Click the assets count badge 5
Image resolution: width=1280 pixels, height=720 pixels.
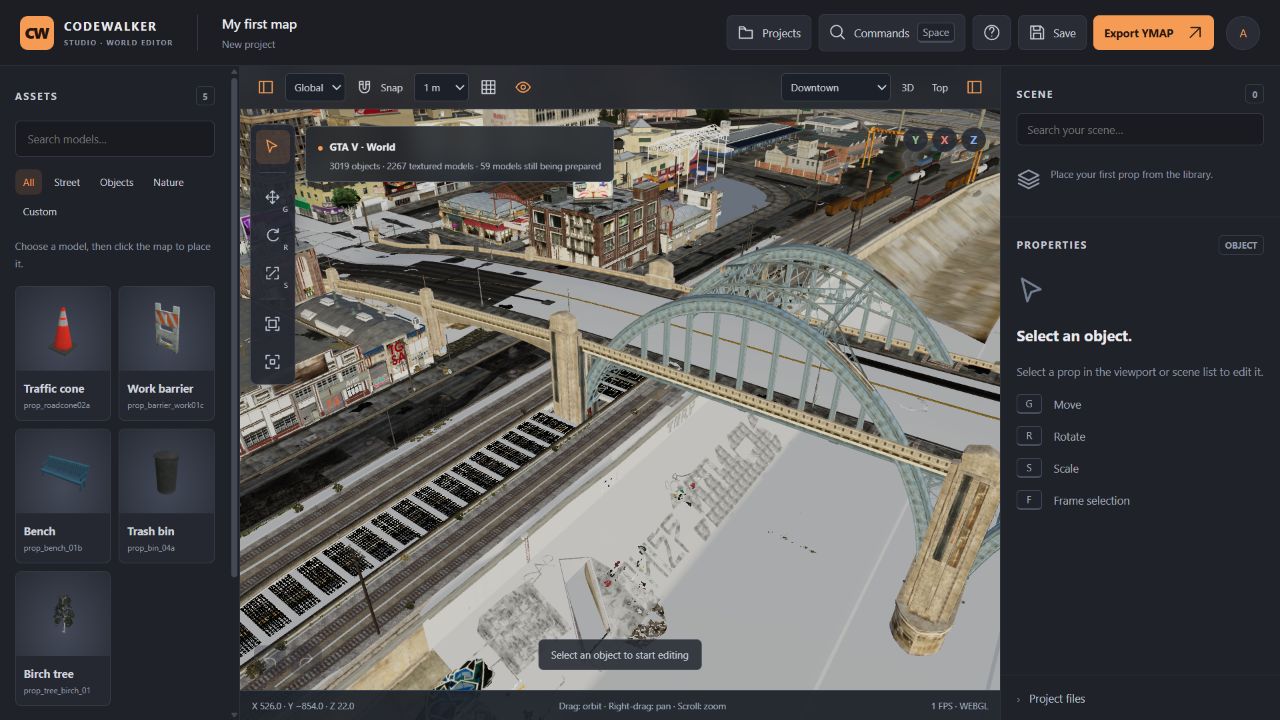pos(205,96)
